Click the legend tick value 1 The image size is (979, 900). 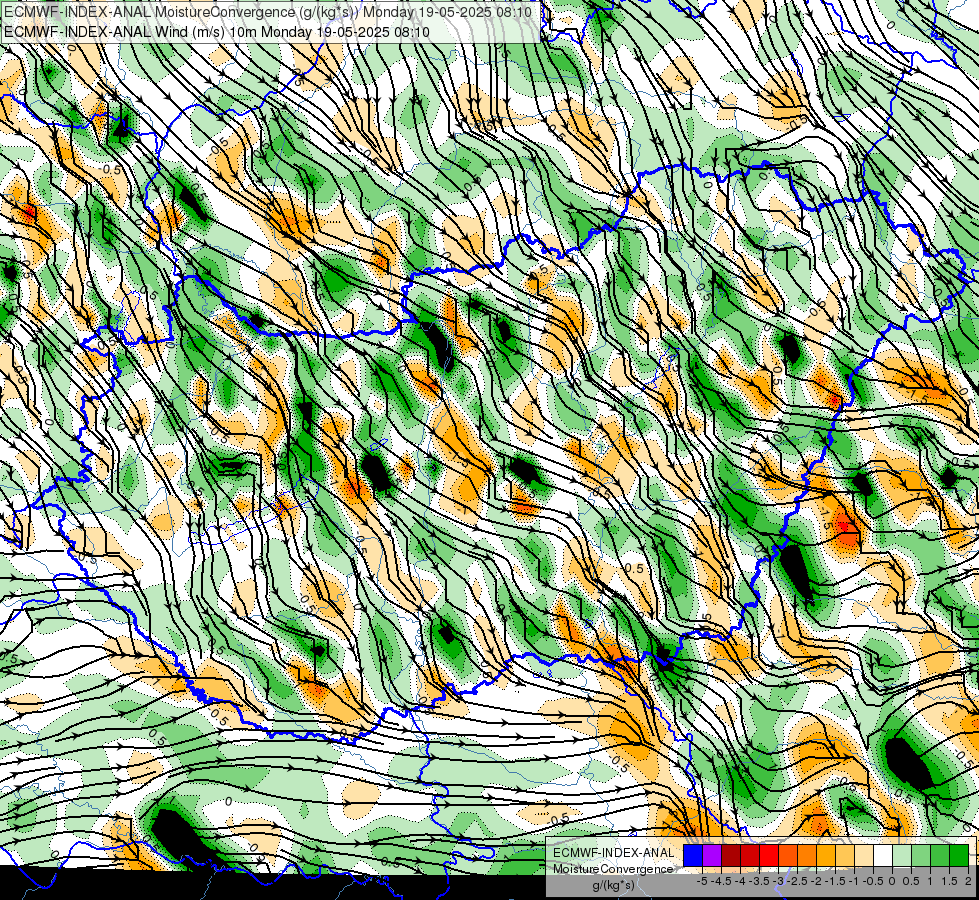pos(930,881)
